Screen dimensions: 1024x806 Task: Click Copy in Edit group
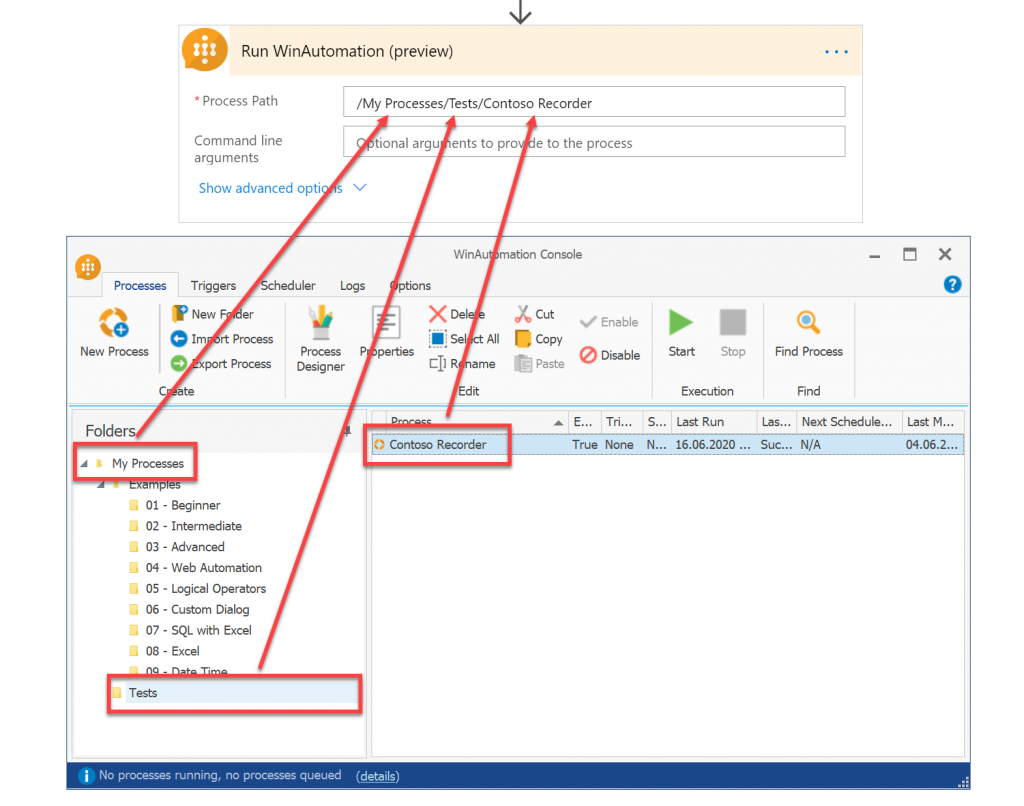point(539,339)
